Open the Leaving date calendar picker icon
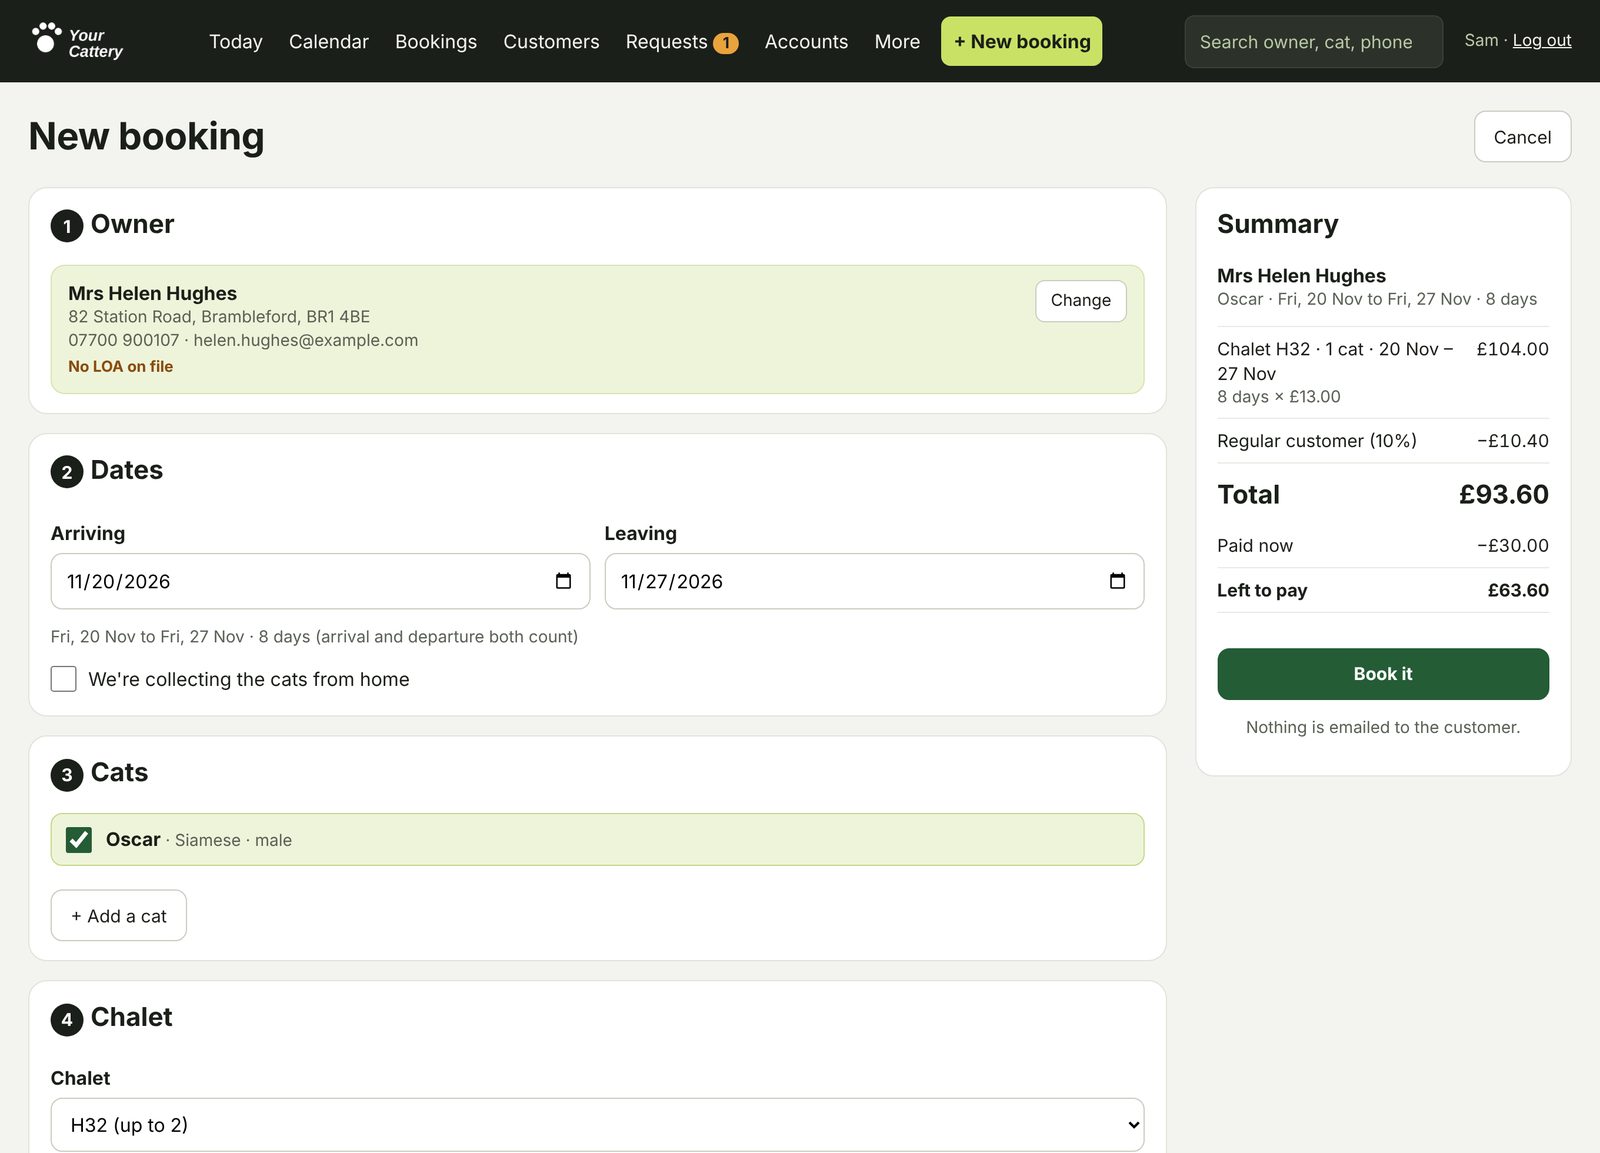This screenshot has height=1153, width=1600. point(1117,581)
